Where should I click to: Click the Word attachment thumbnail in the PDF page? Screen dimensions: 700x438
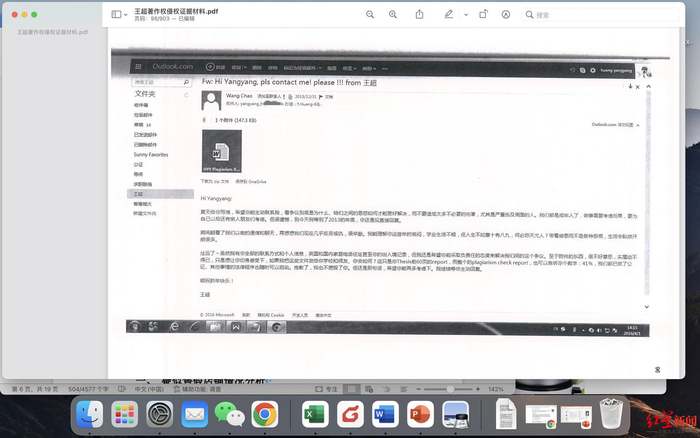click(222, 151)
